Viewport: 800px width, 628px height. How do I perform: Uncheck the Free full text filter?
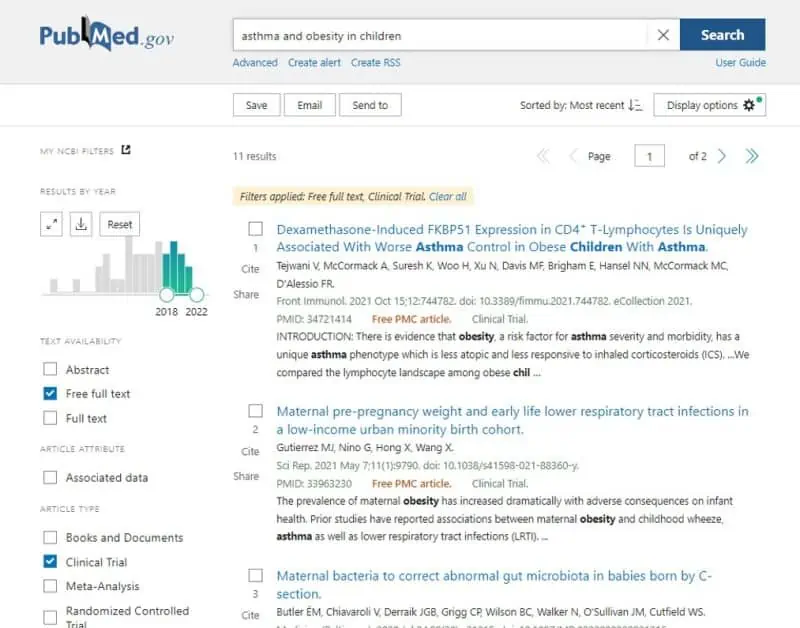point(51,394)
